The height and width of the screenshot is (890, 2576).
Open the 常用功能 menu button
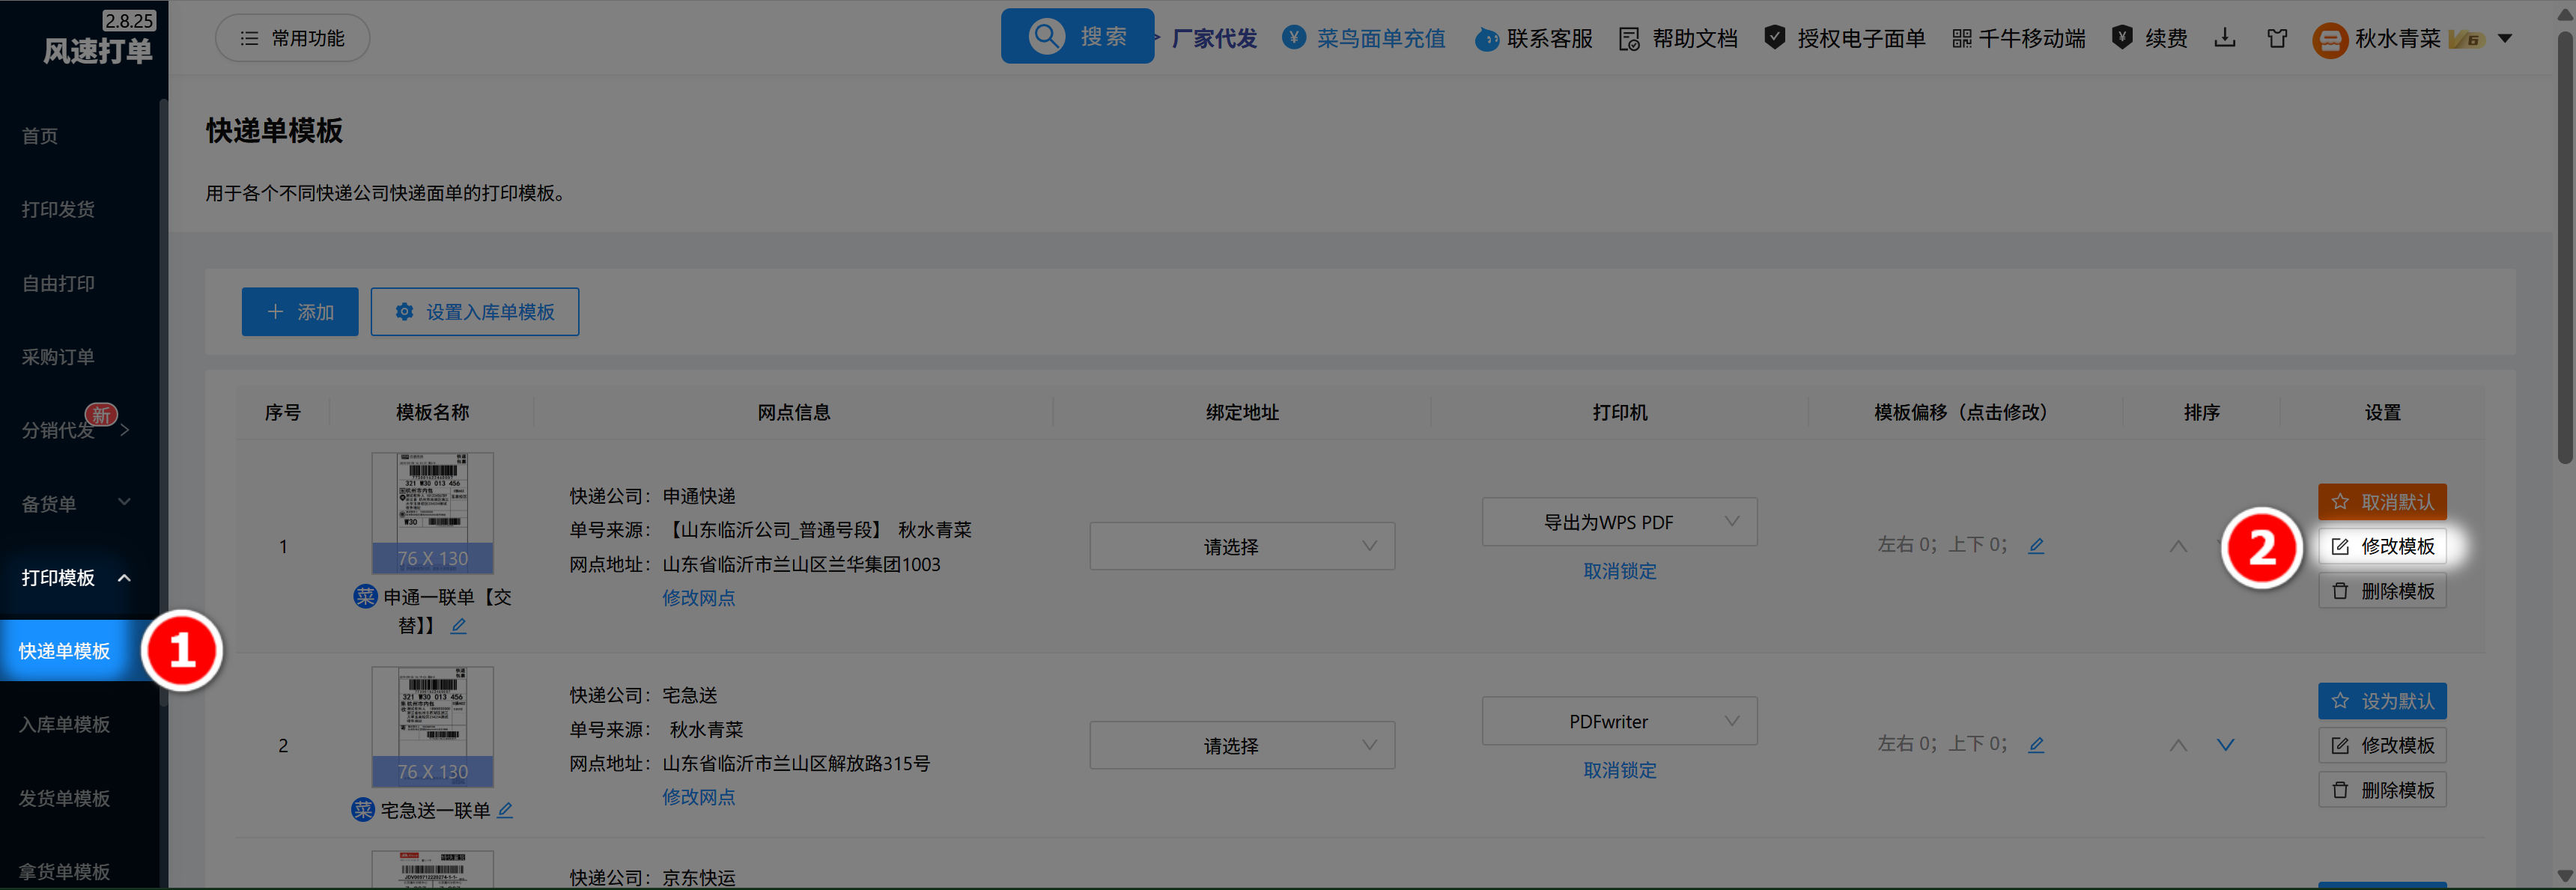292,38
